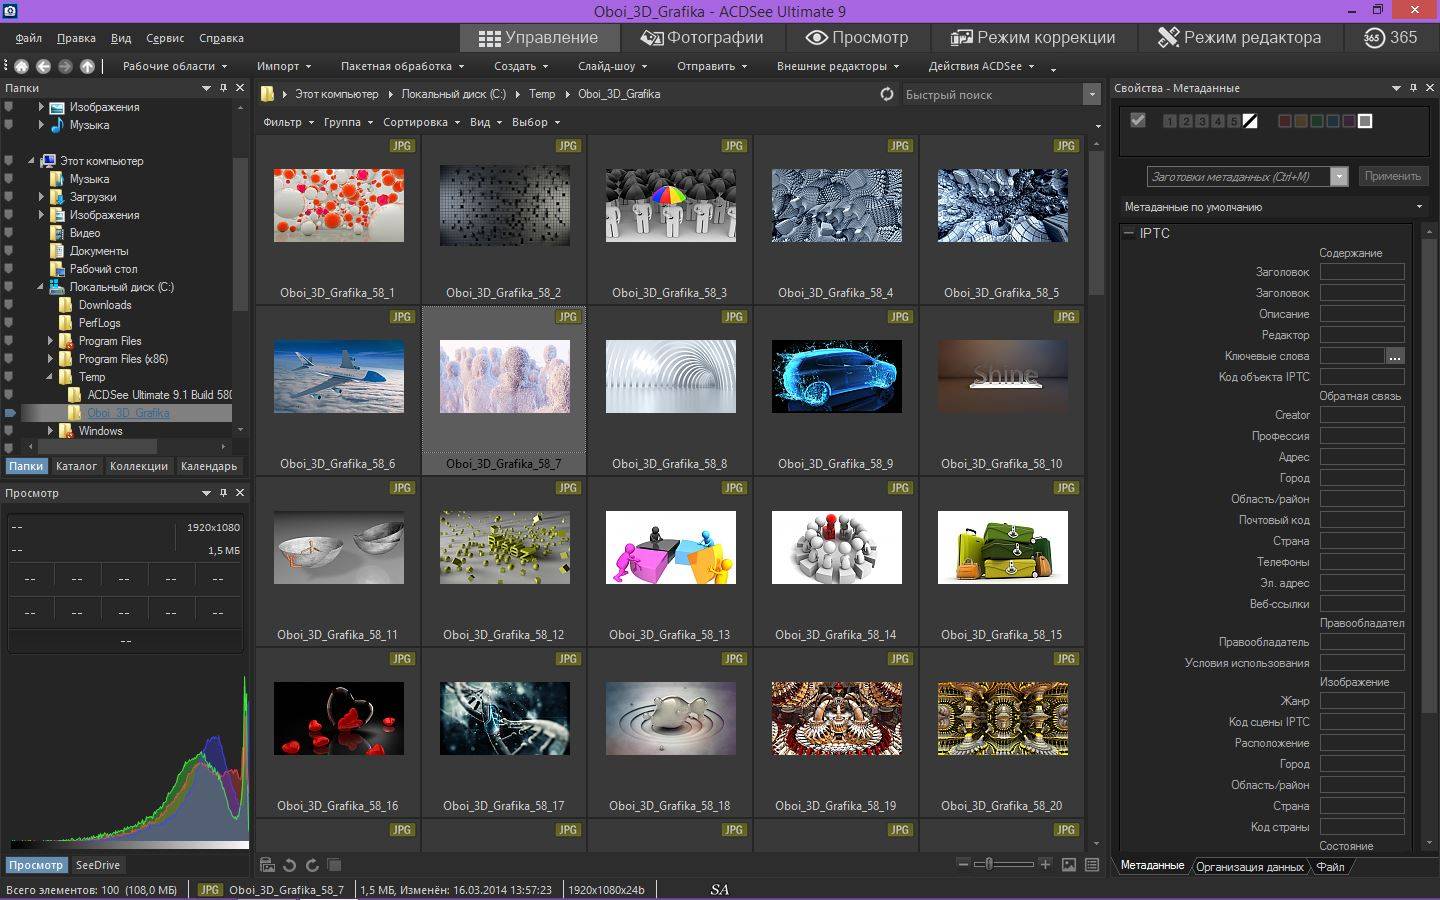Open Заготовки метаданных combo box arrow
Image resolution: width=1440 pixels, height=900 pixels.
(x=1339, y=176)
